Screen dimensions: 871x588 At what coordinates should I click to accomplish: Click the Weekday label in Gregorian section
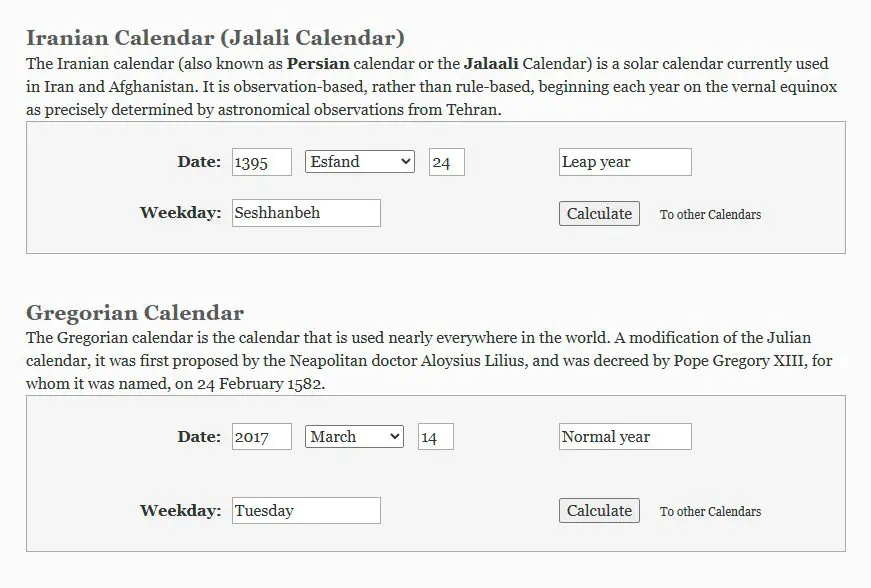point(181,510)
